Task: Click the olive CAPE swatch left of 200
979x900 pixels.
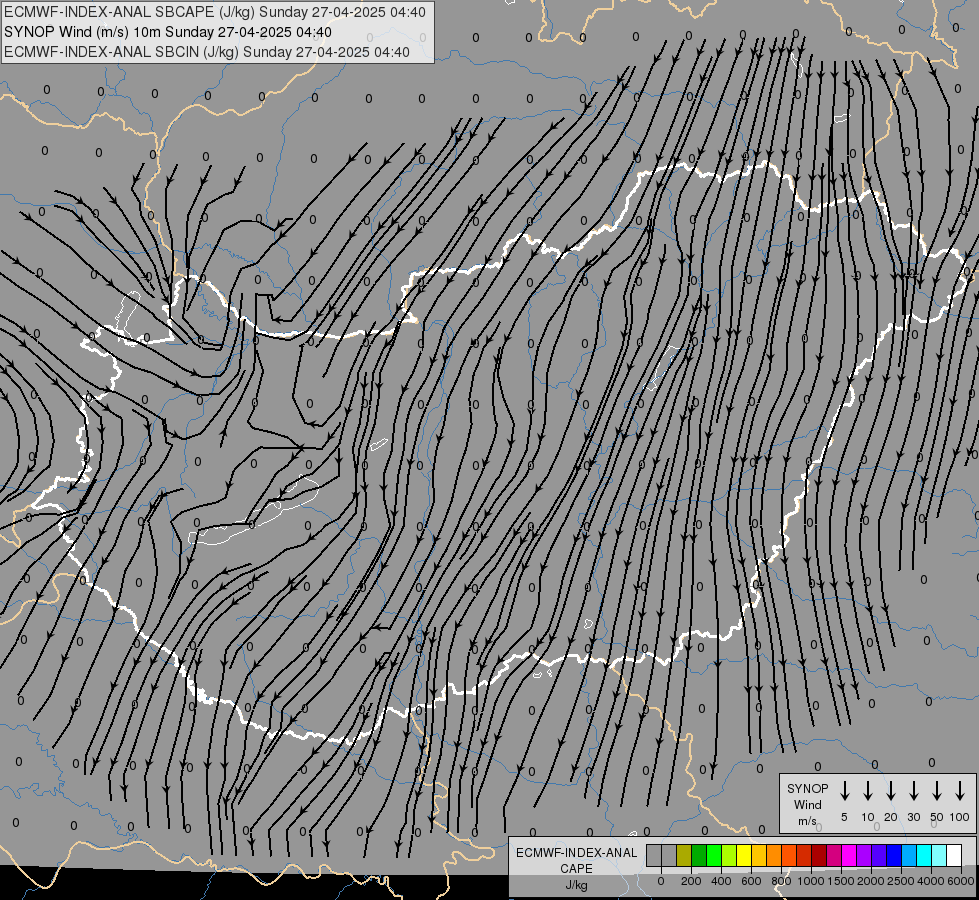Action: 684,855
